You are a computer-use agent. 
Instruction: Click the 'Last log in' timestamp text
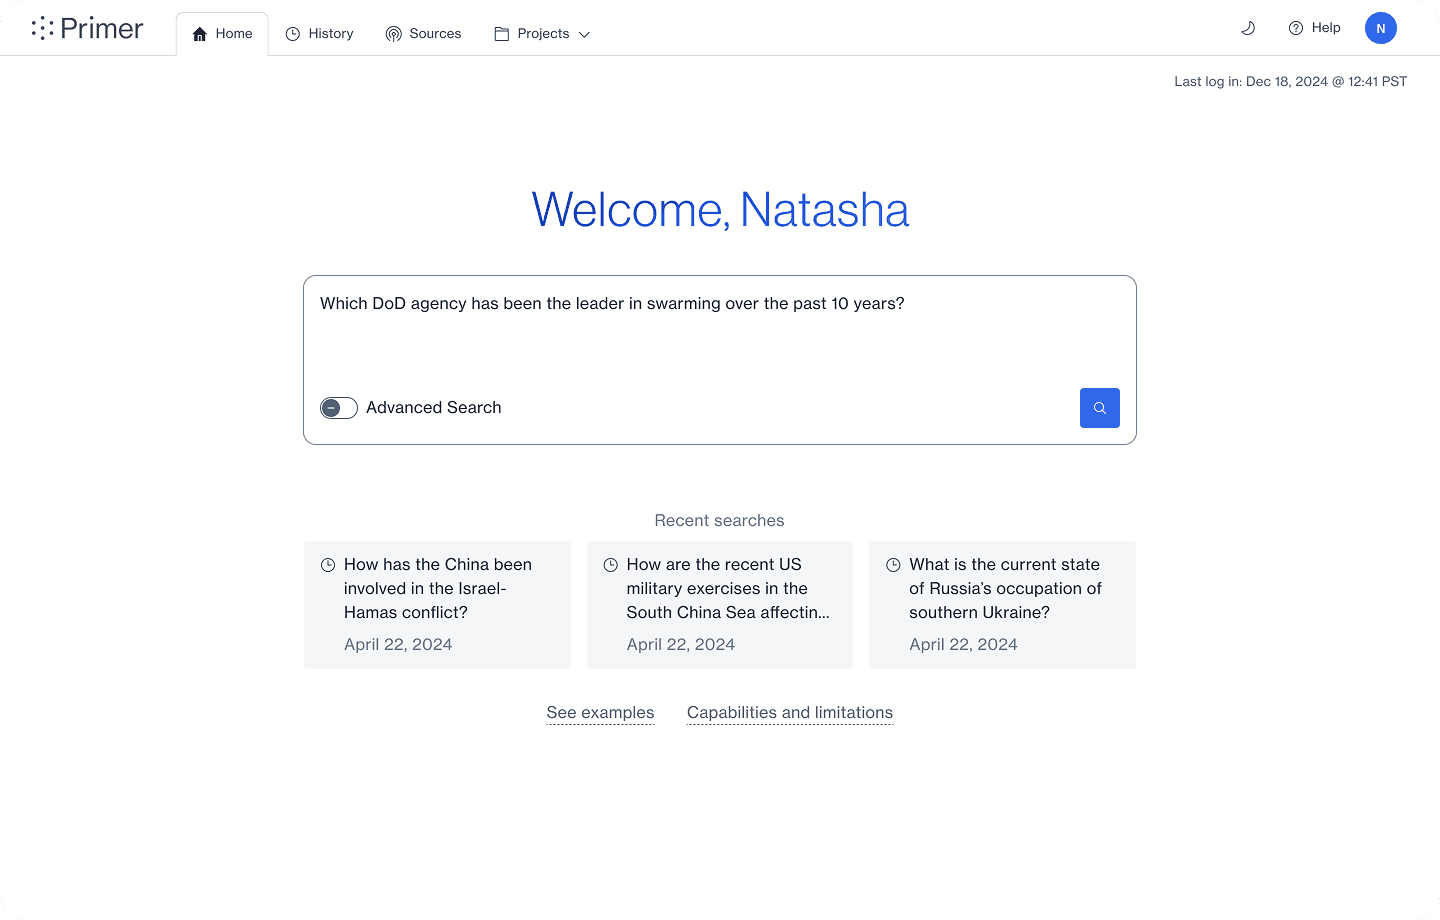point(1291,82)
